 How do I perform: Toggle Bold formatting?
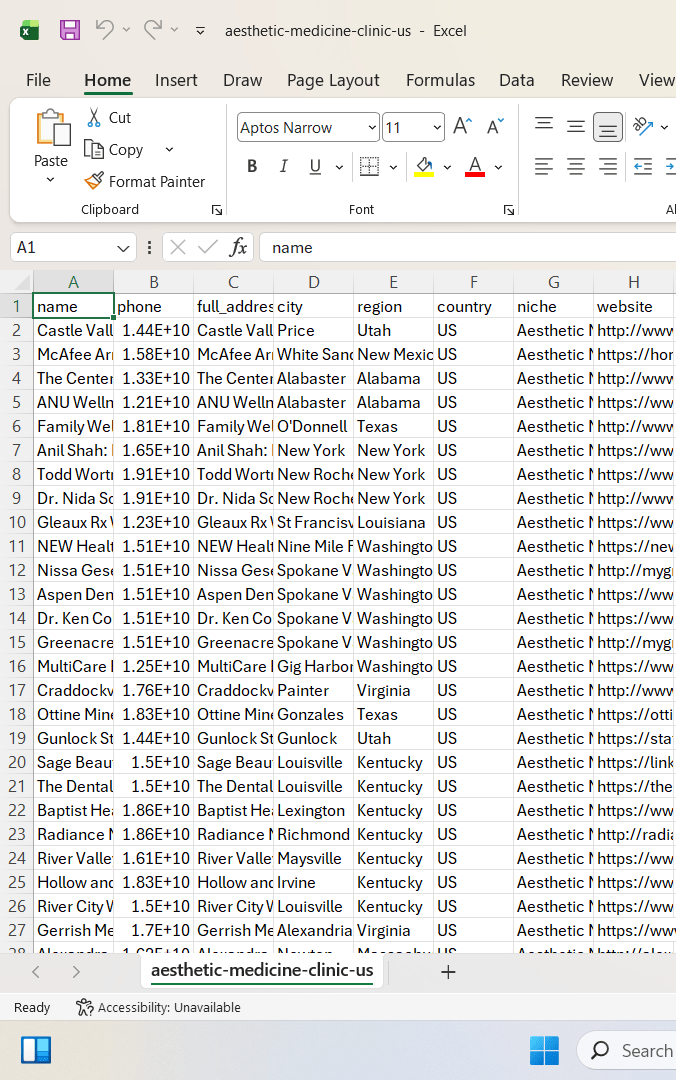coord(252,166)
